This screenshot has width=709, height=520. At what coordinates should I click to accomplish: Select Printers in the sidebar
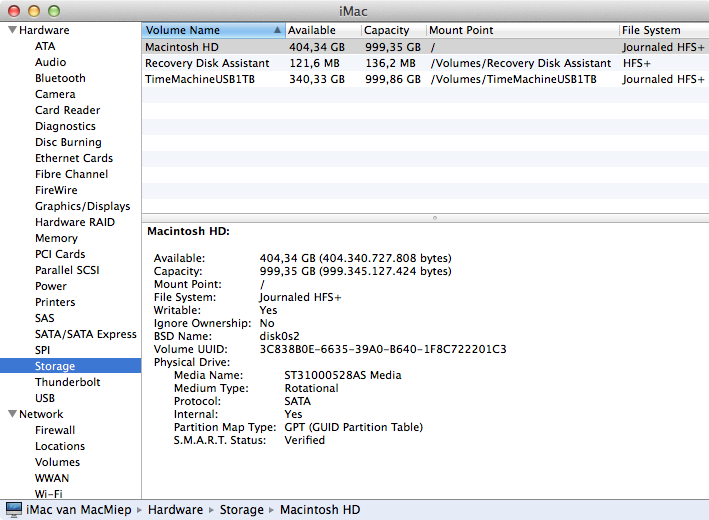(55, 302)
